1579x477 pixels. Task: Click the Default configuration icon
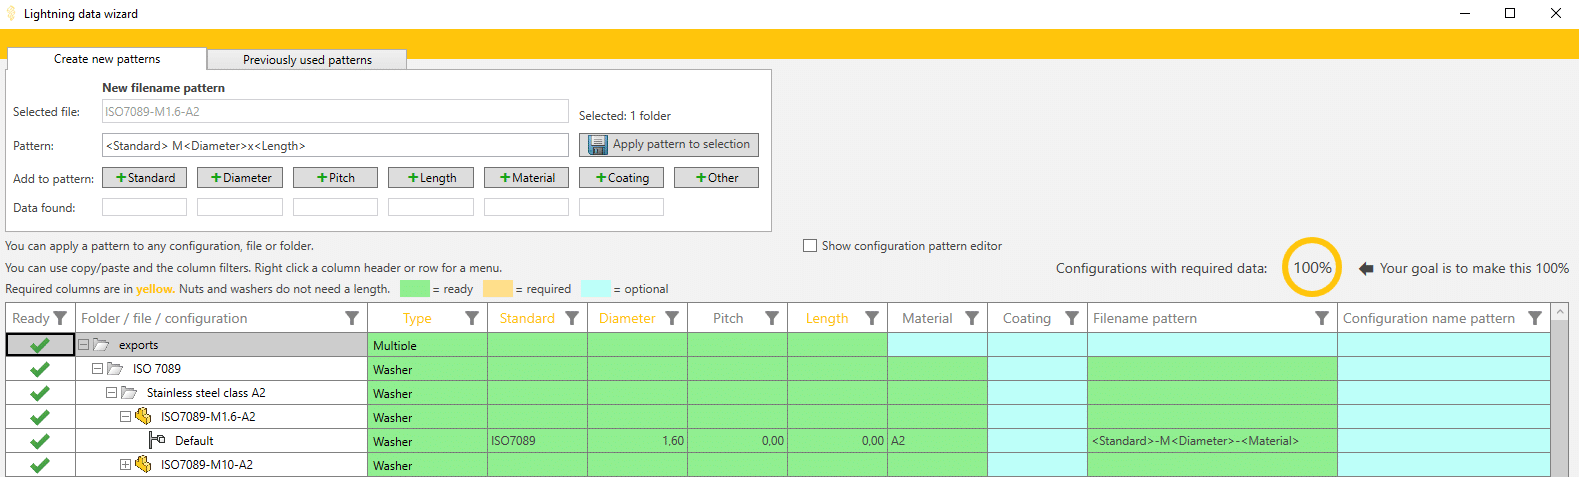point(157,440)
